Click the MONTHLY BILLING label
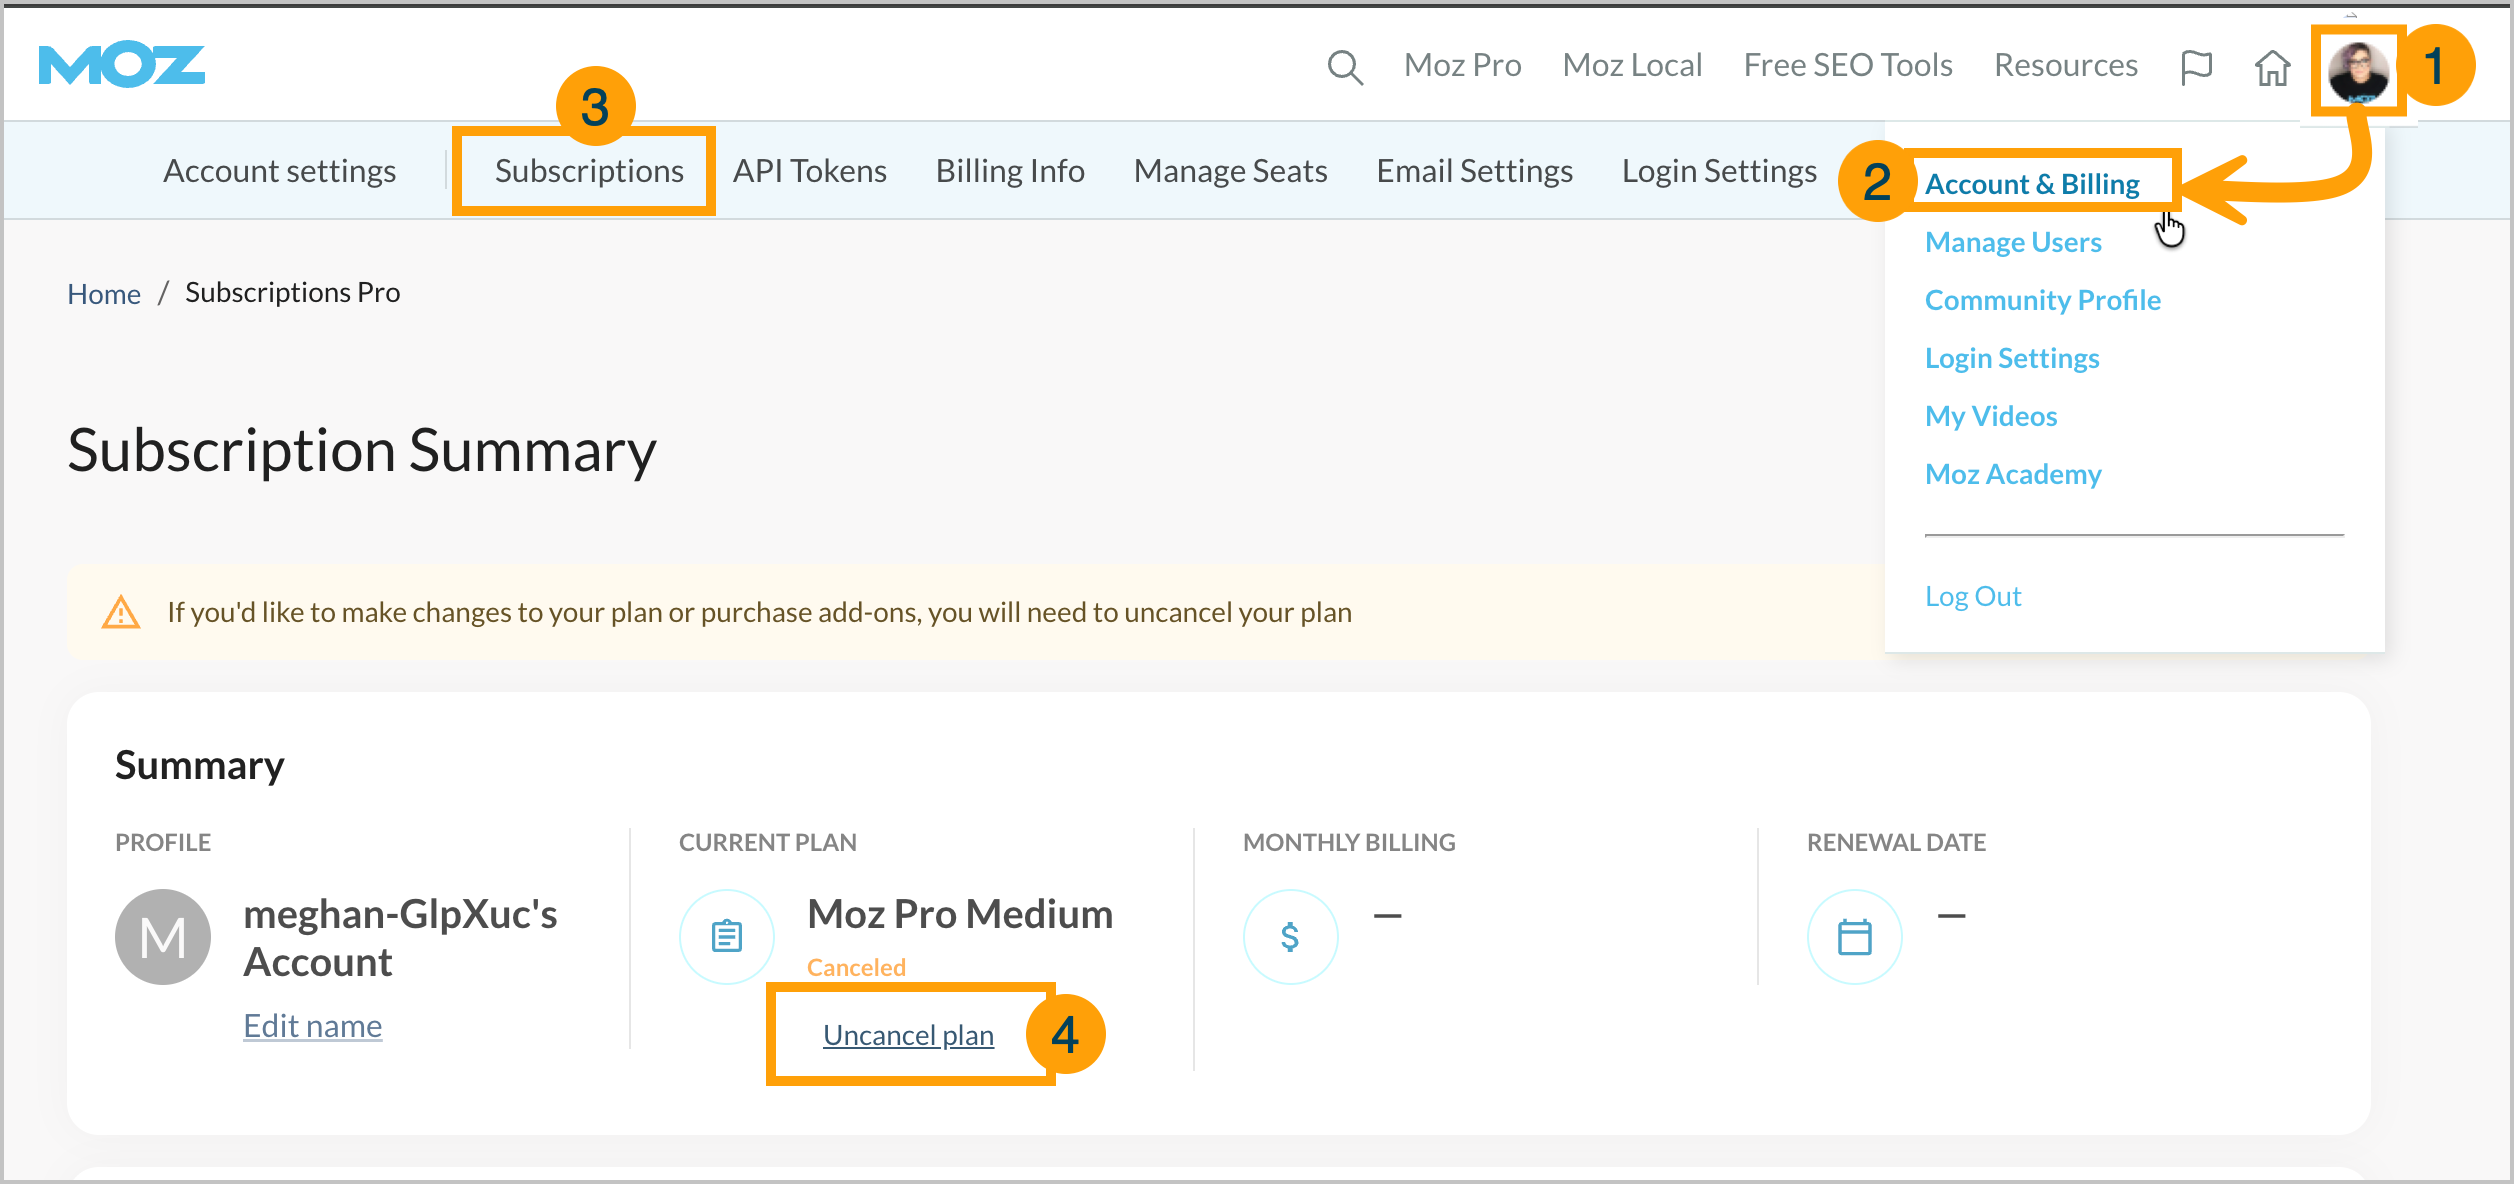The image size is (2514, 1184). point(1349,842)
